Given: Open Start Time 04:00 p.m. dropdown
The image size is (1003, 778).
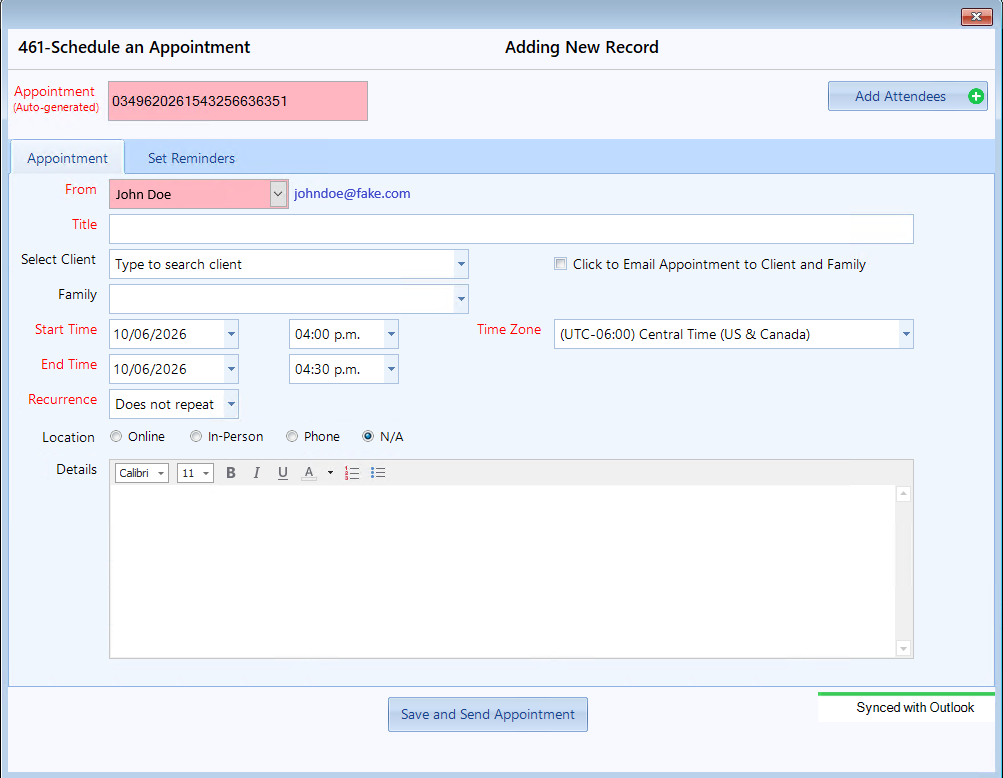Looking at the screenshot, I should pos(391,334).
